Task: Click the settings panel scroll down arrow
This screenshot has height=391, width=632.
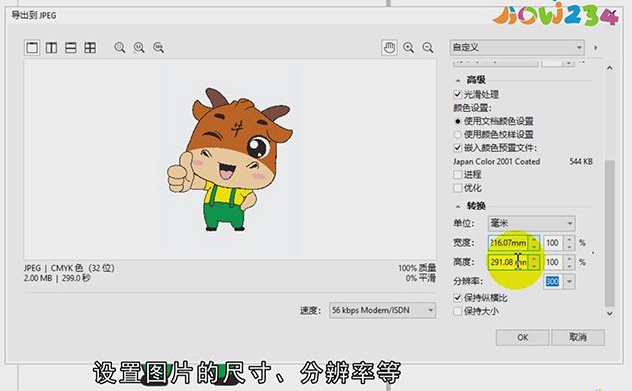Action: point(610,313)
